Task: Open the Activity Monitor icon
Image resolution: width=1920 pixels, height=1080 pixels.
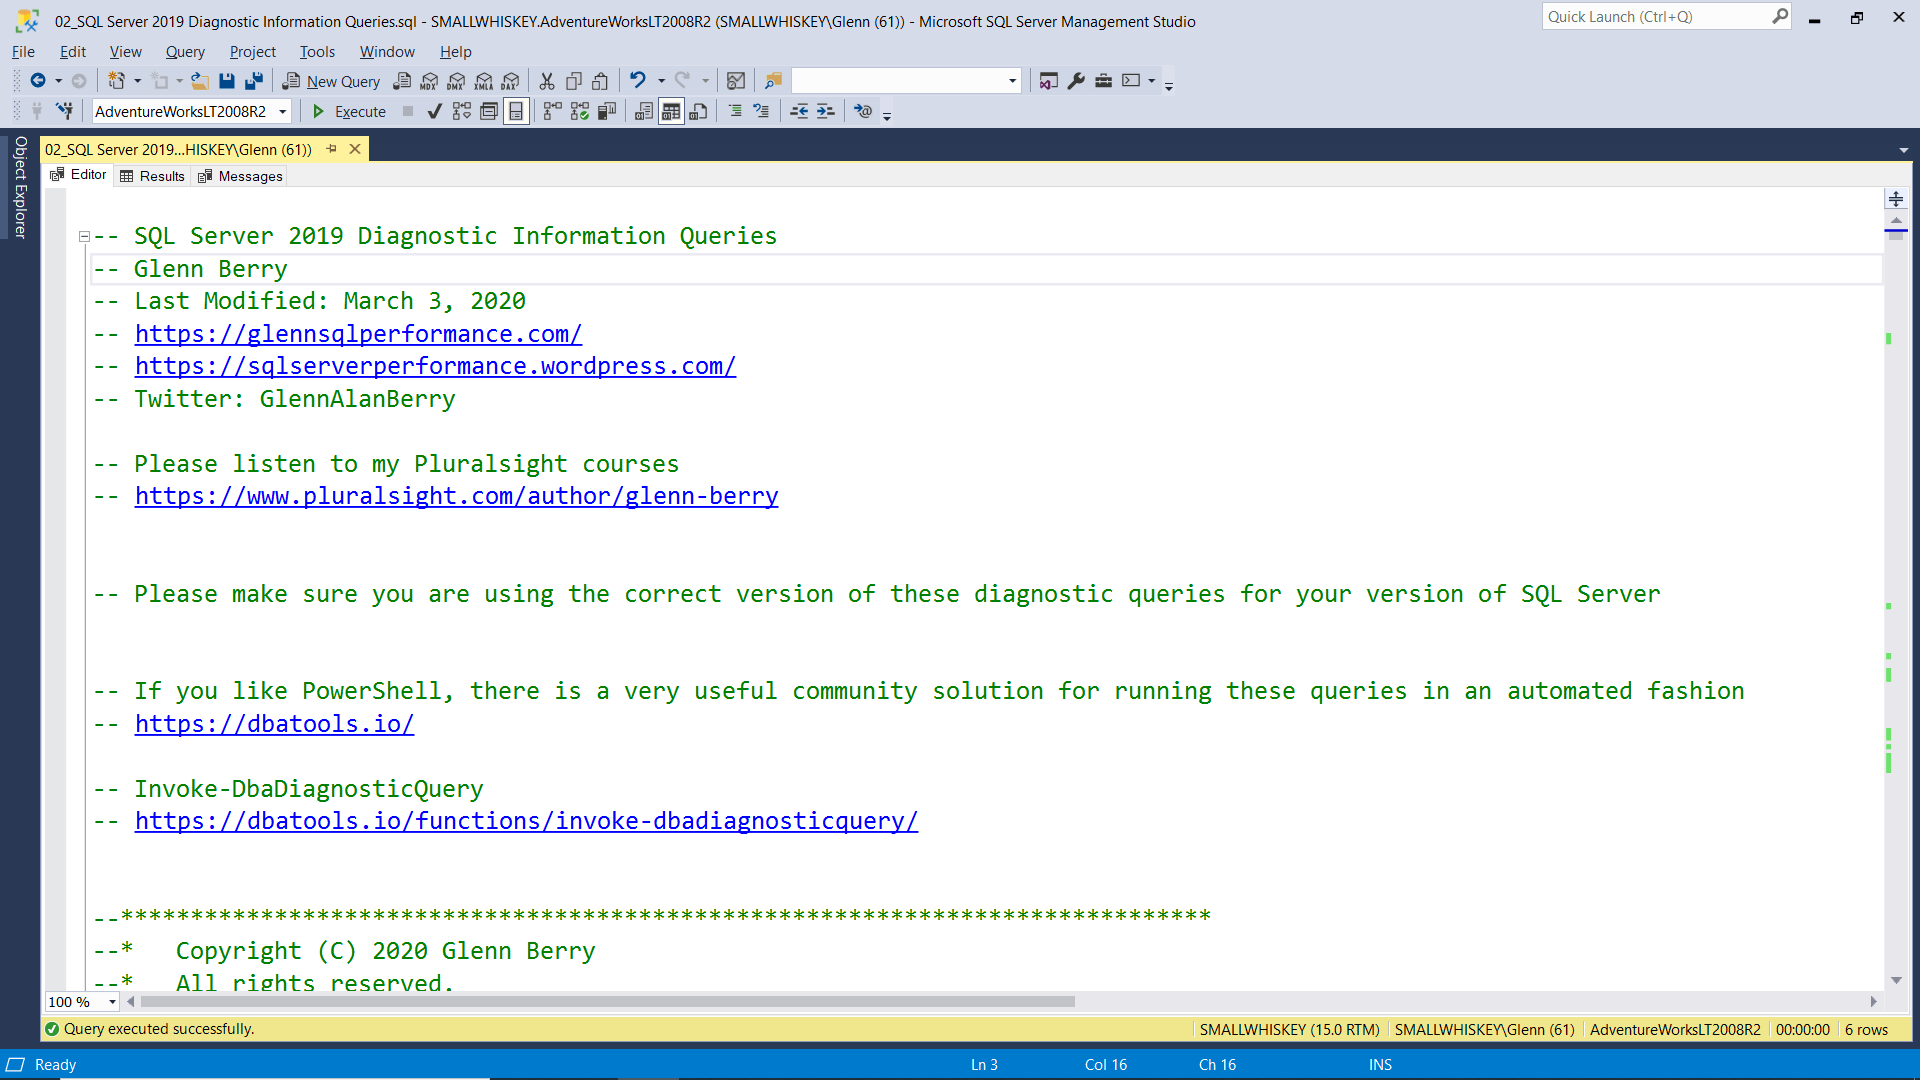Action: coord(736,81)
